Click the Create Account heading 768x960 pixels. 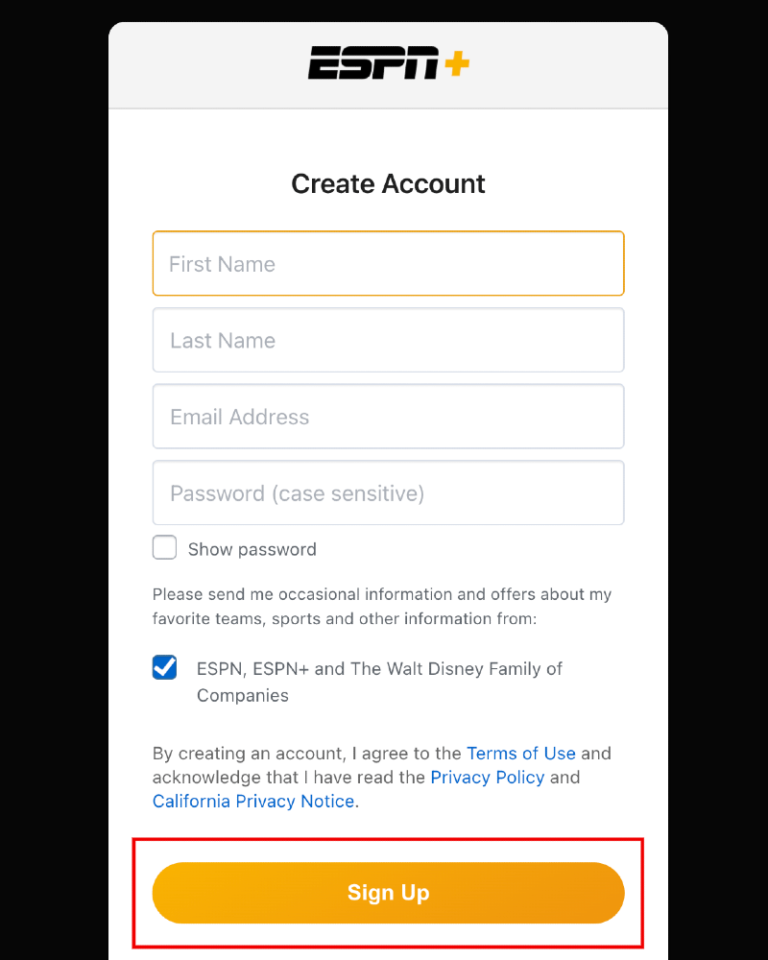(388, 184)
